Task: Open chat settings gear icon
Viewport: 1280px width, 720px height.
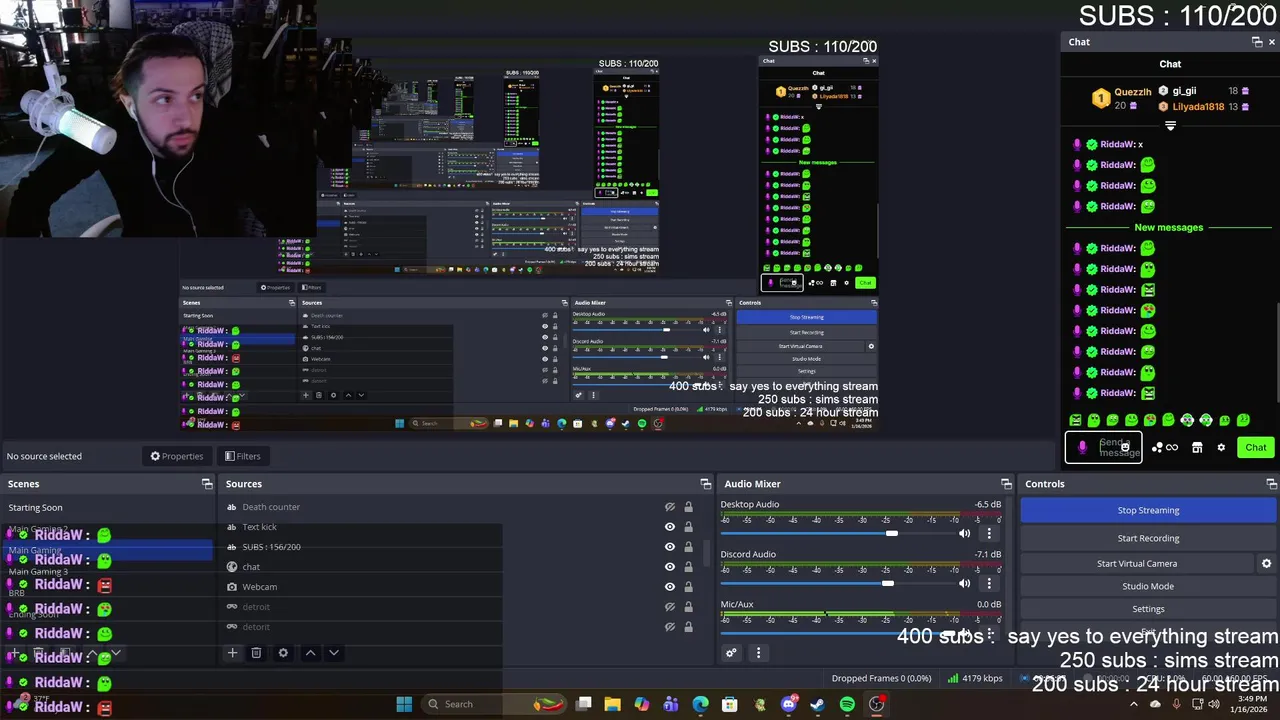Action: (1221, 448)
